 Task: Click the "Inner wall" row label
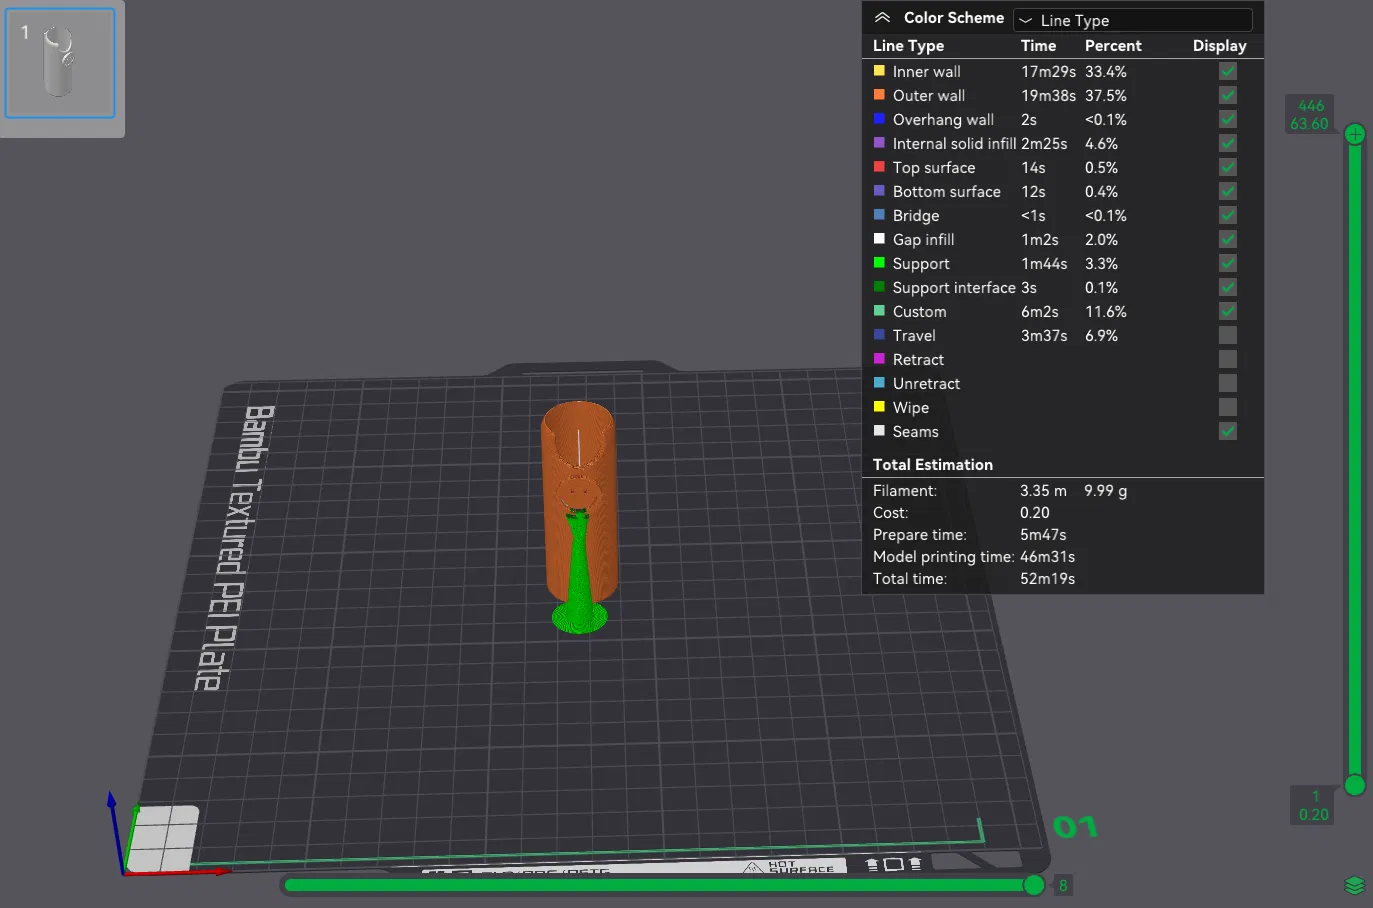pos(926,72)
